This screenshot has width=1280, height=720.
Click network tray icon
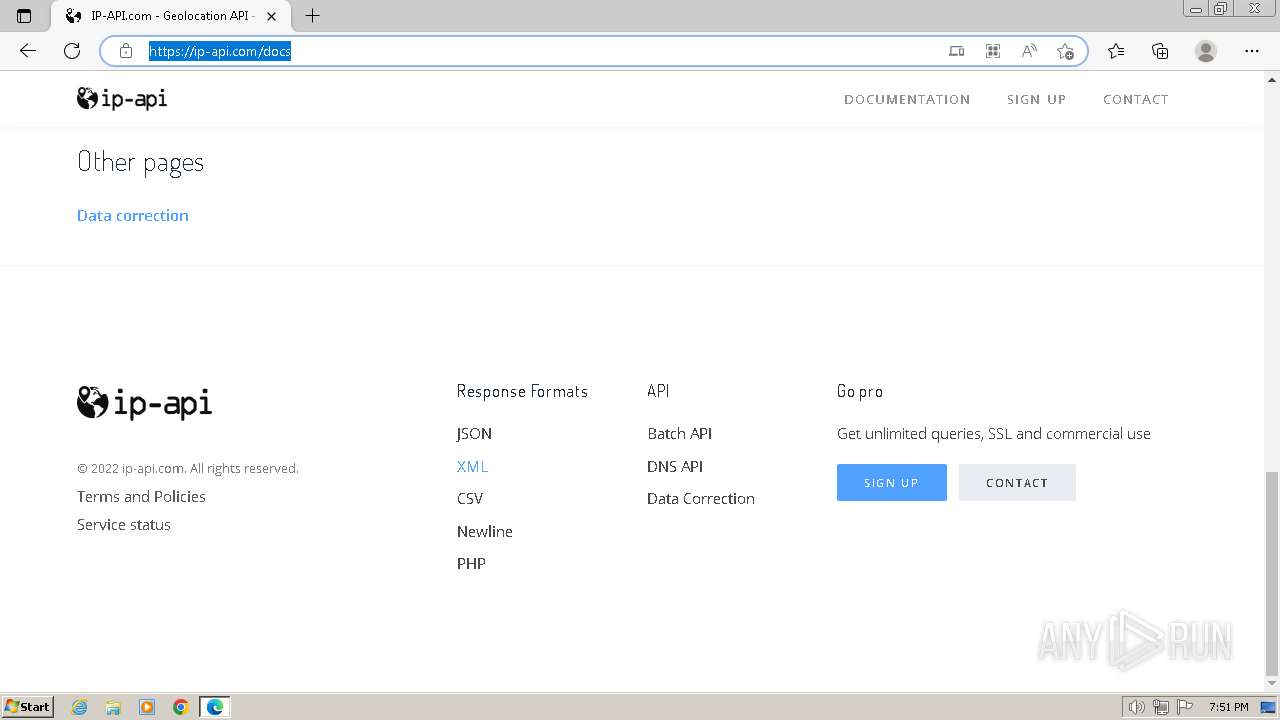(1161, 707)
